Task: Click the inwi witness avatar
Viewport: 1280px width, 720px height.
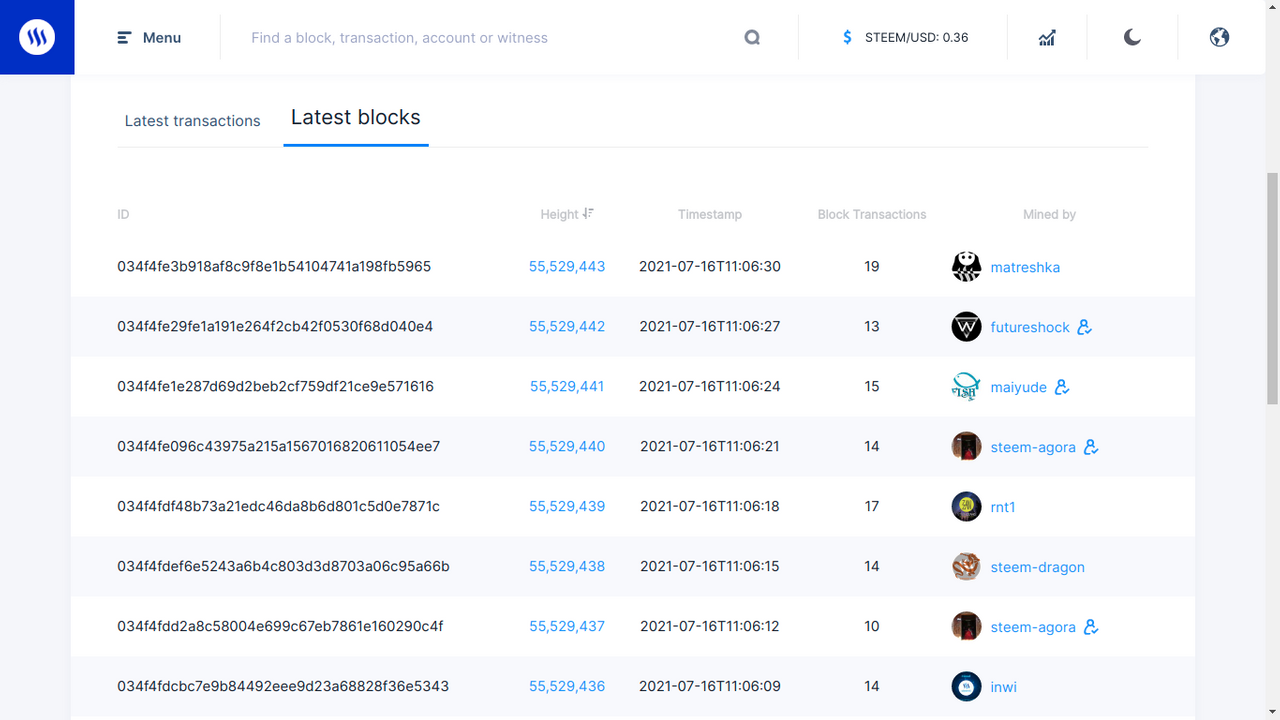Action: point(966,687)
